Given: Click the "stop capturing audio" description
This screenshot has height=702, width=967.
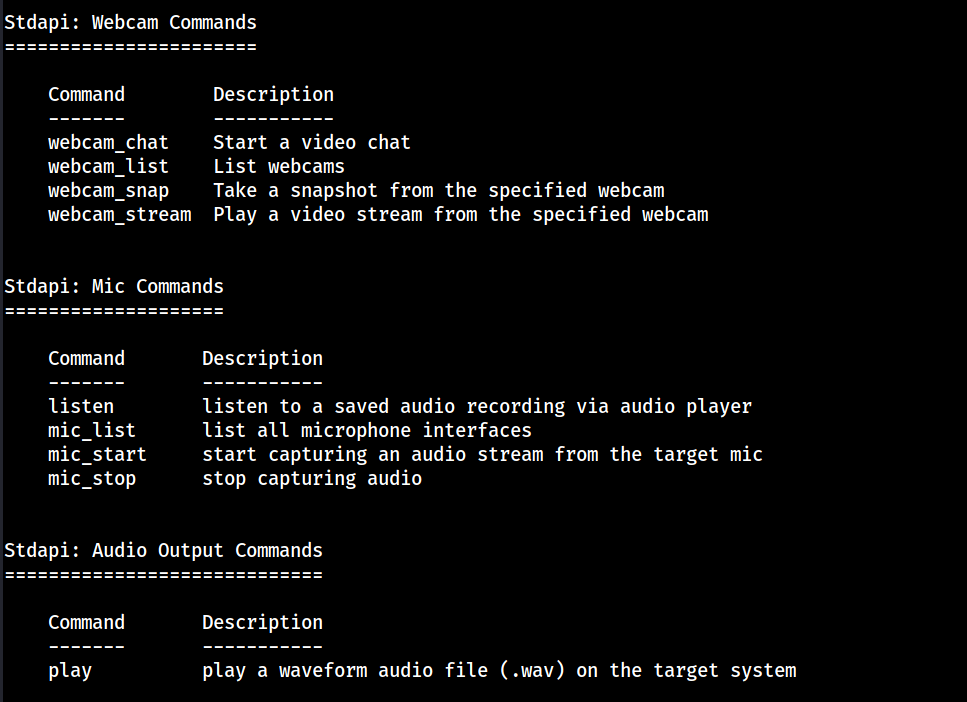Looking at the screenshot, I should click(312, 479).
